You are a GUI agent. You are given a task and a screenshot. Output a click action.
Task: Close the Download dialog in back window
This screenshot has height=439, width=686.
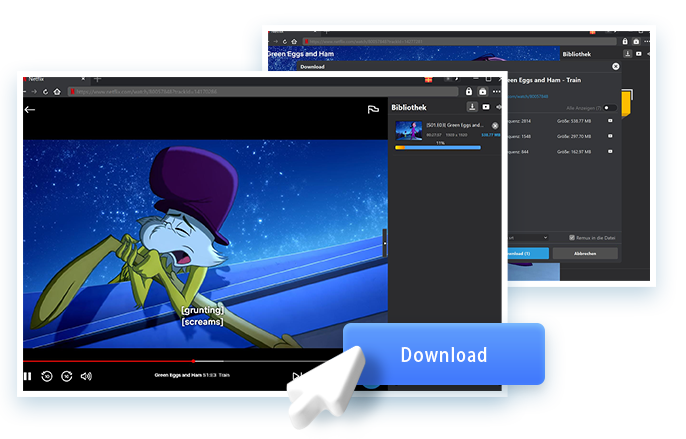(616, 67)
